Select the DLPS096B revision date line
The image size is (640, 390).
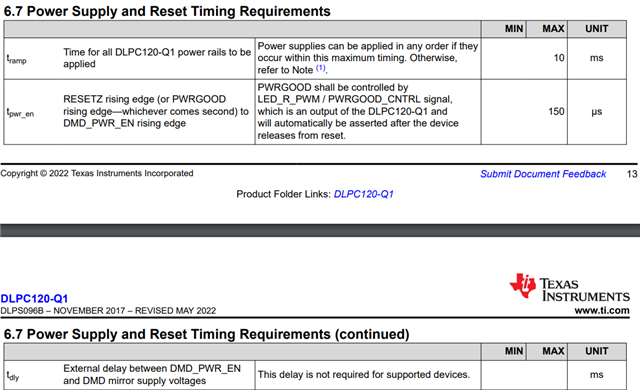pos(108,311)
